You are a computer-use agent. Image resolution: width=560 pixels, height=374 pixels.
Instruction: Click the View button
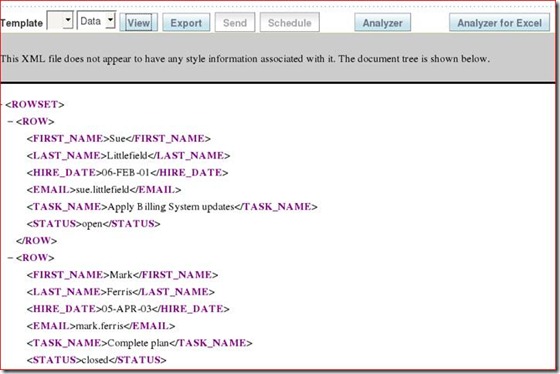pyautogui.click(x=139, y=23)
